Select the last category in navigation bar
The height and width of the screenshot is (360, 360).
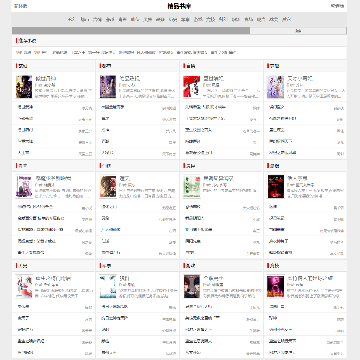tap(286, 19)
